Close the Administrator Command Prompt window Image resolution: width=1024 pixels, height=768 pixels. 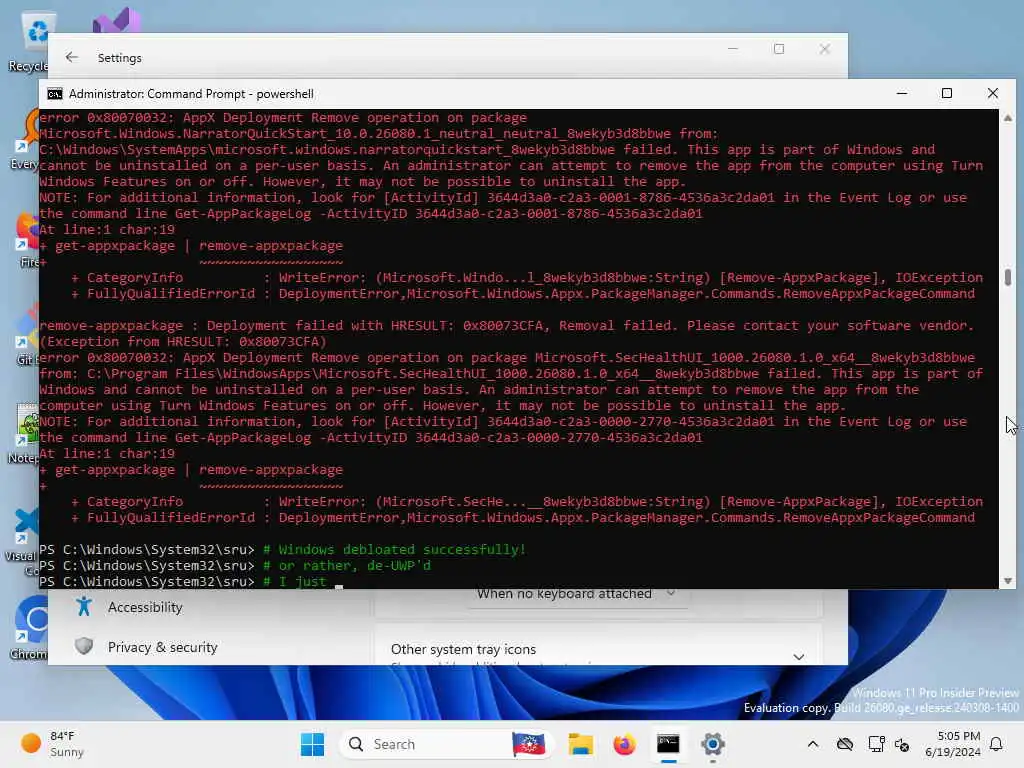point(993,93)
